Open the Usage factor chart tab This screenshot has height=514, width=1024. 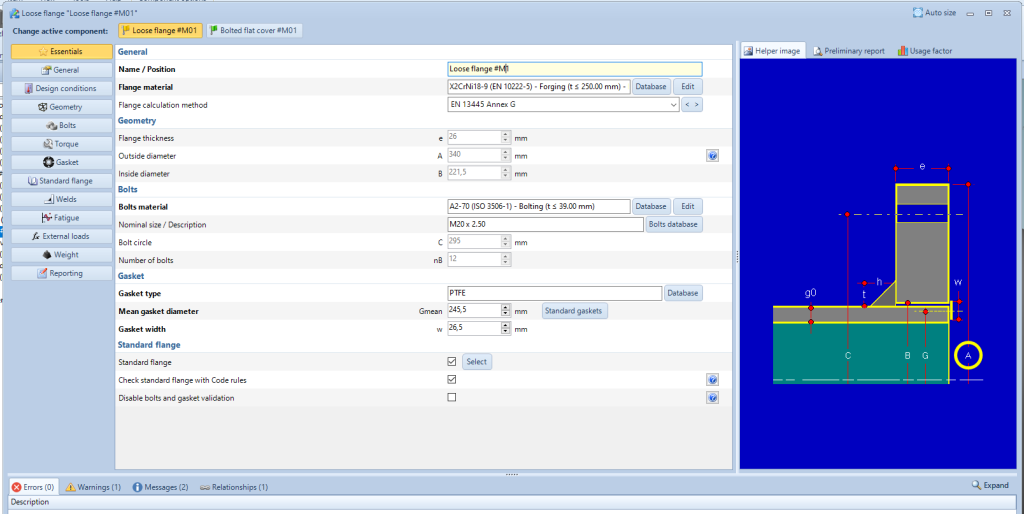tap(923, 51)
